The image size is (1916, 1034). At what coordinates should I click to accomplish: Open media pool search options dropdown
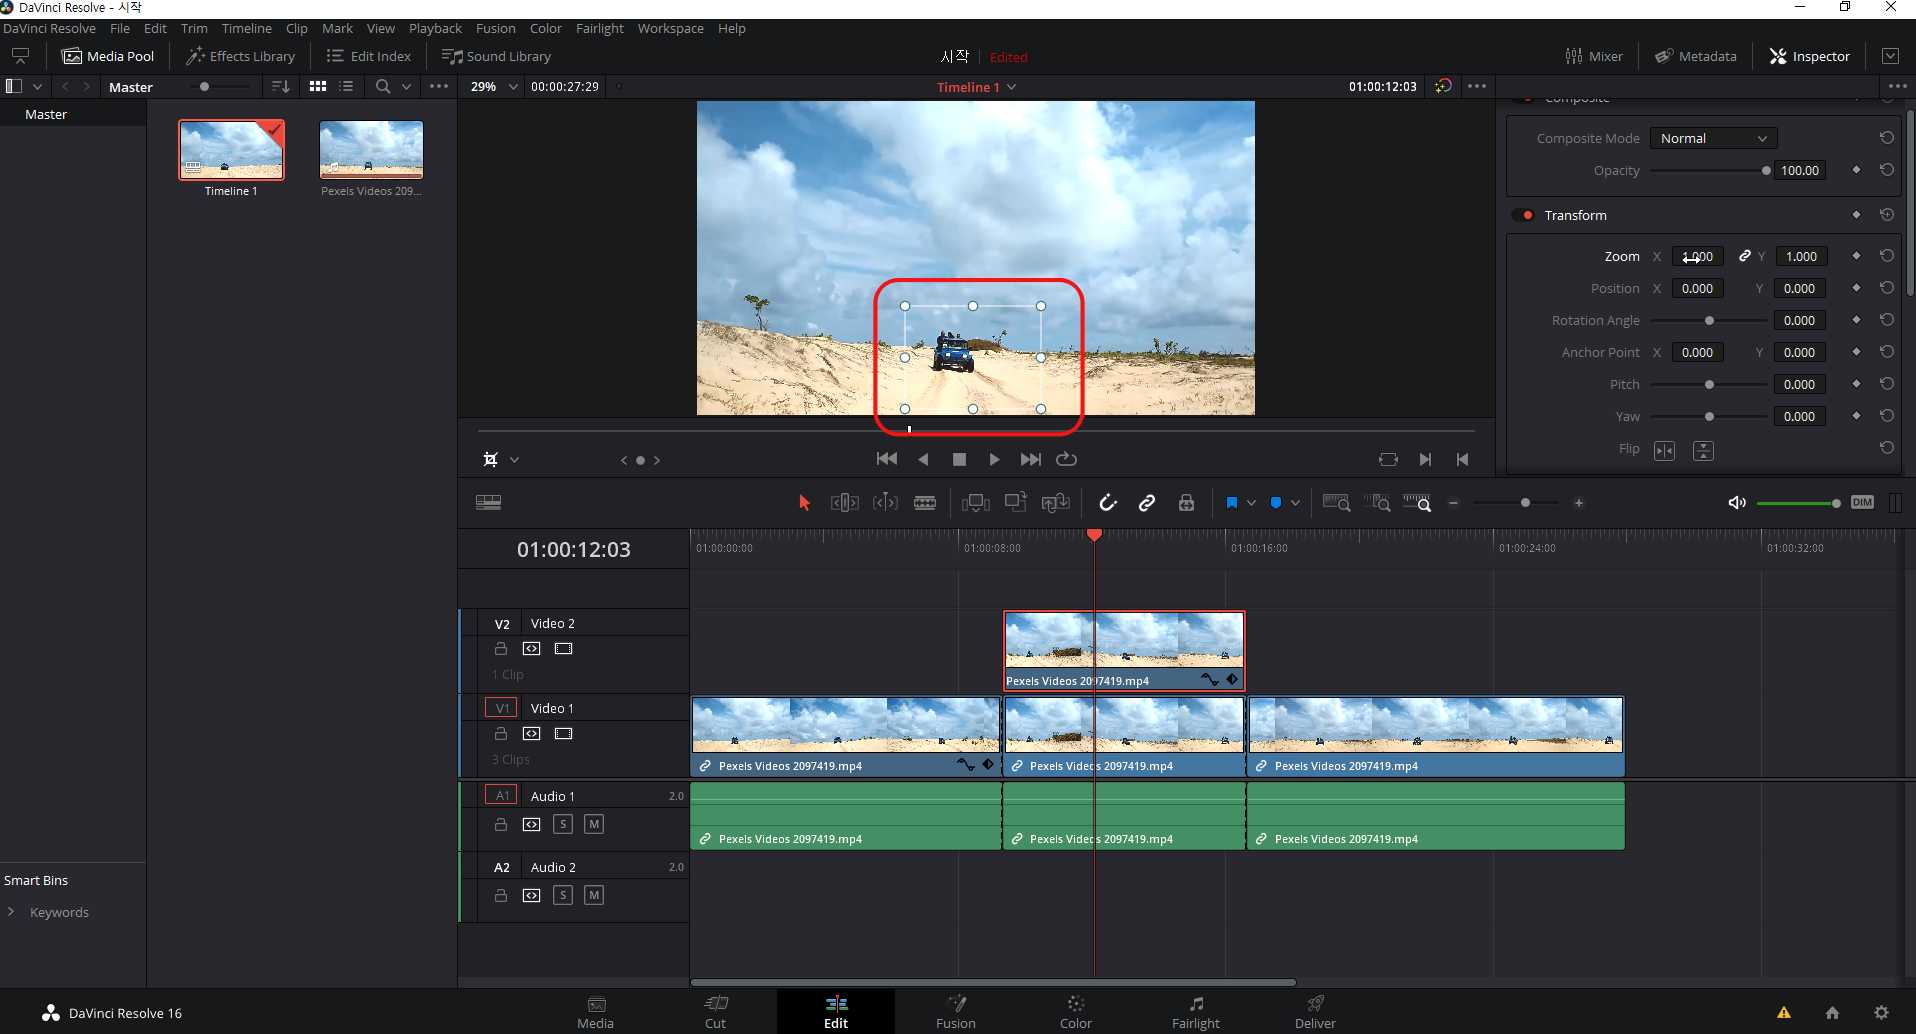point(407,87)
